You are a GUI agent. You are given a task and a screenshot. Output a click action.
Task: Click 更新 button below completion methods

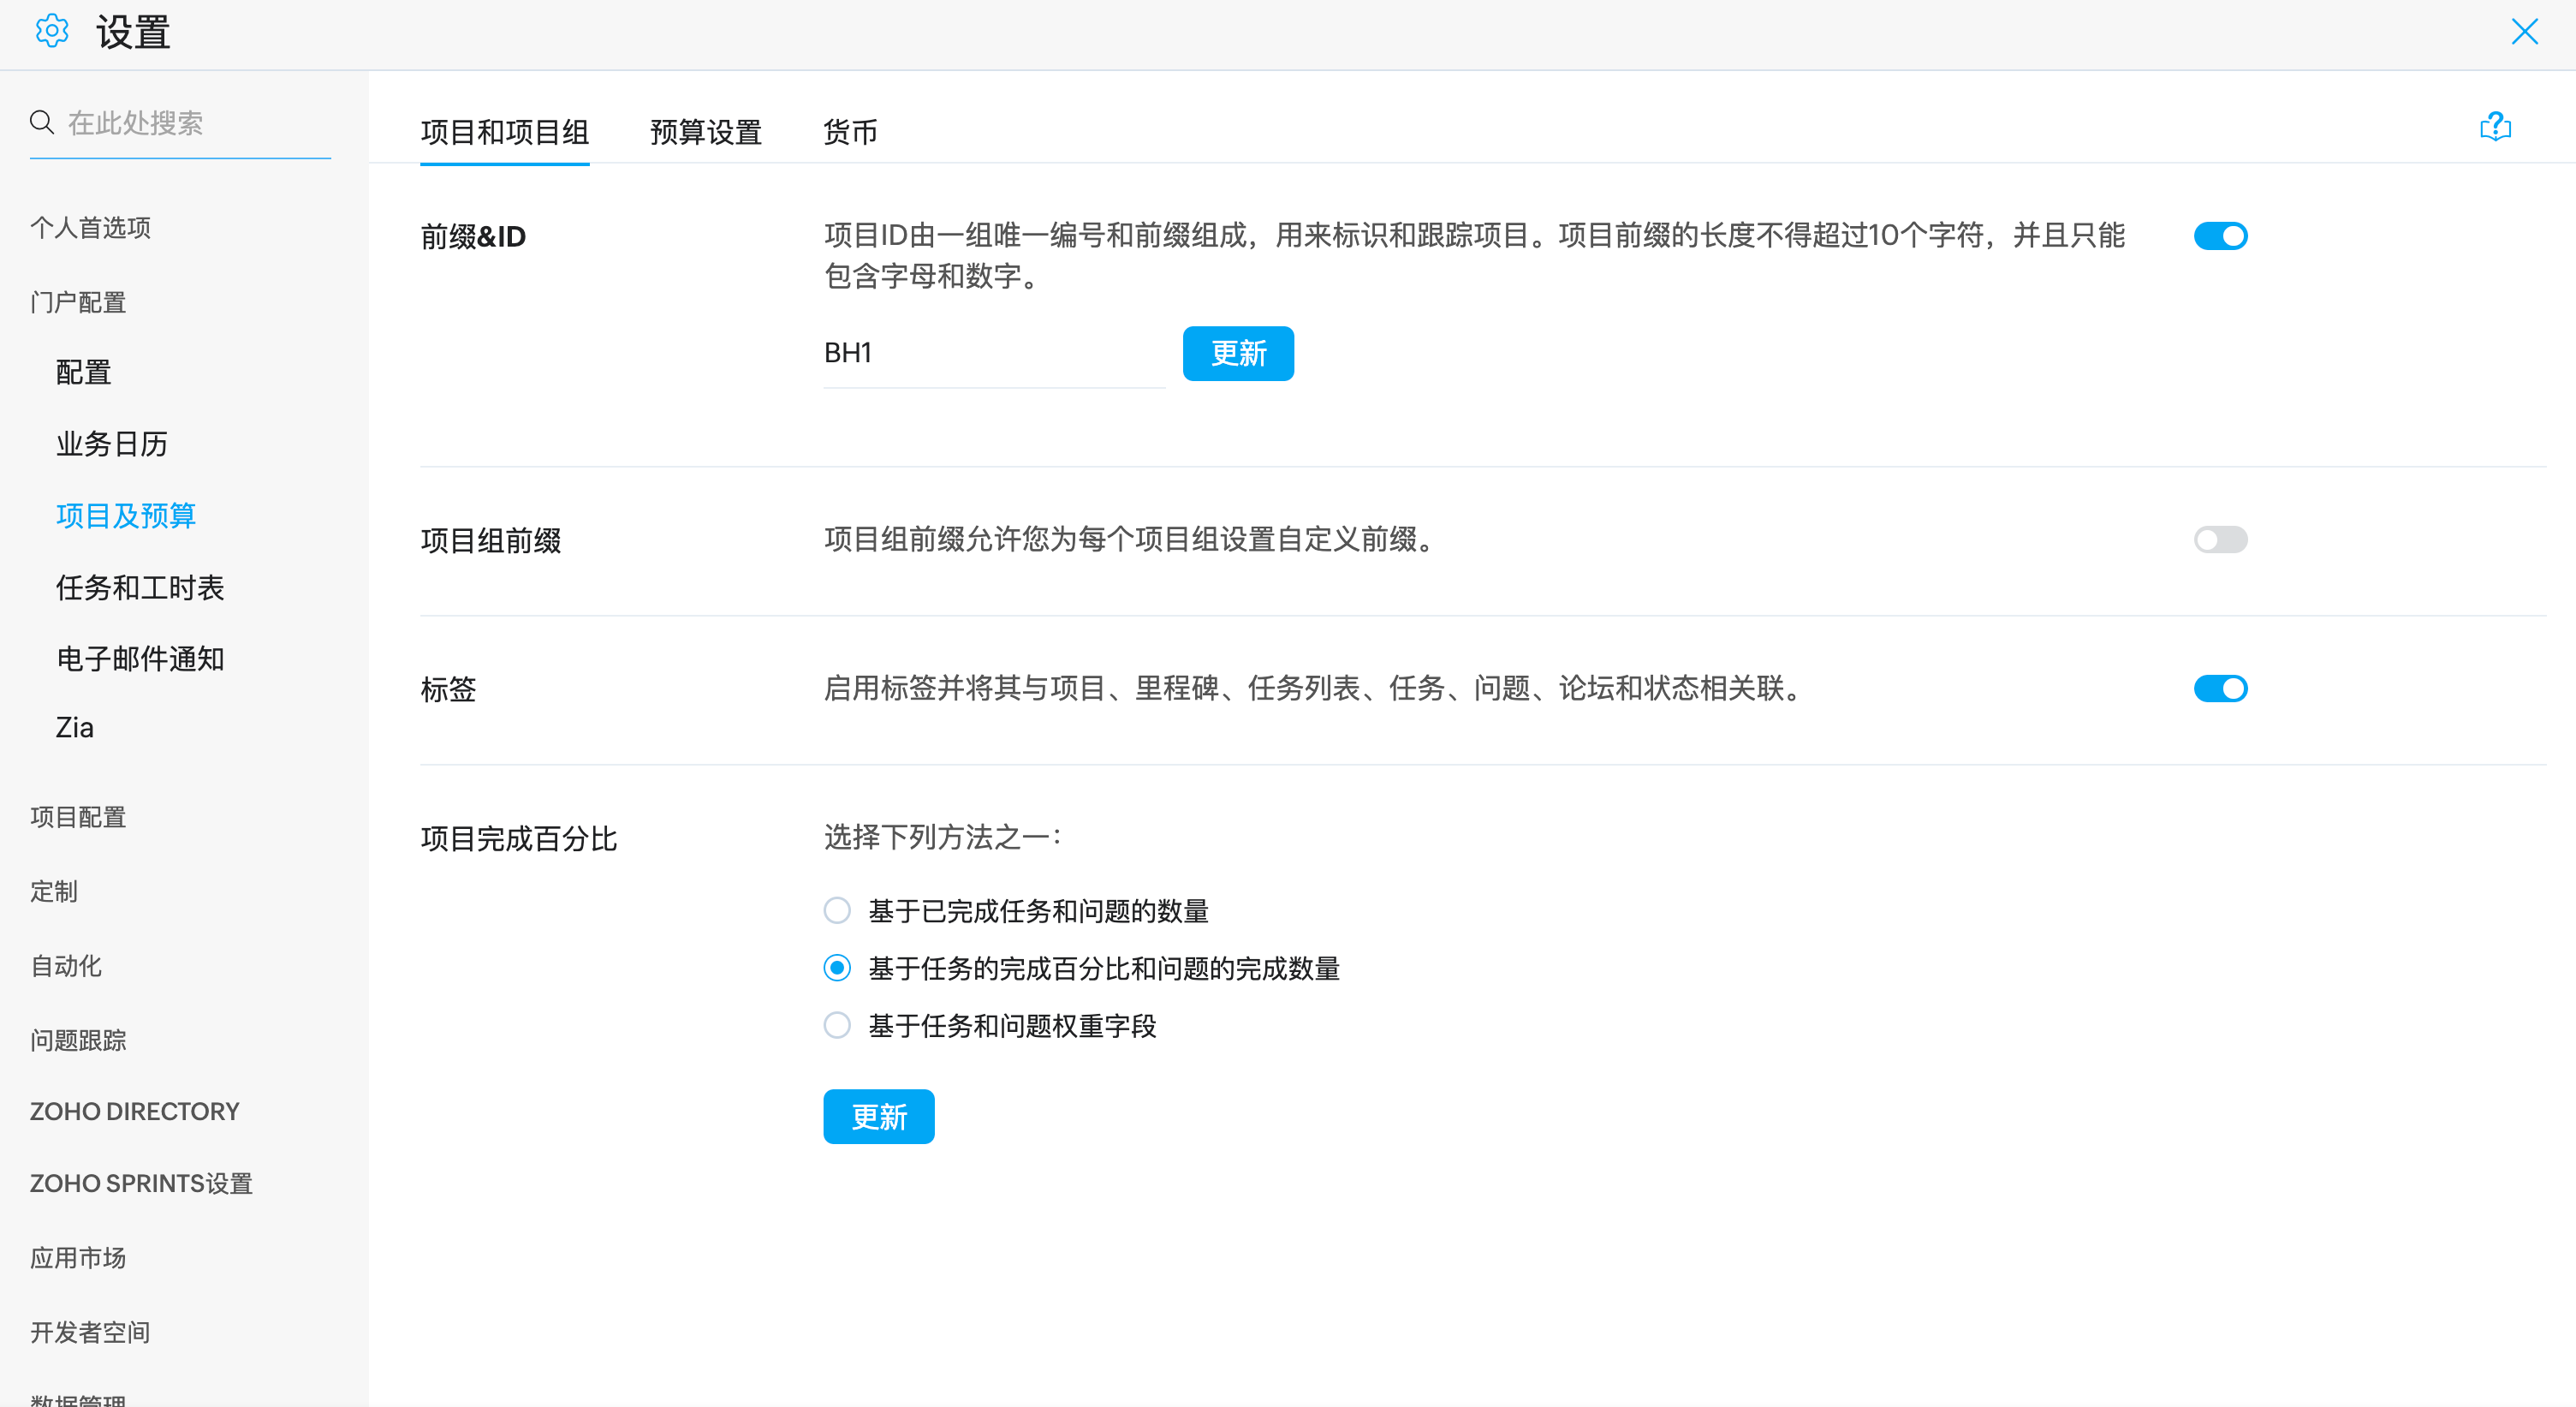click(878, 1117)
